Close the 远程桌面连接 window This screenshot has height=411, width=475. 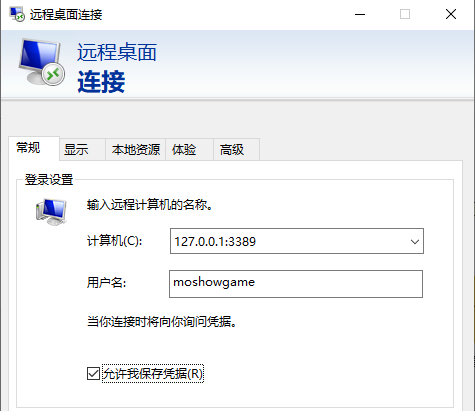(x=451, y=14)
